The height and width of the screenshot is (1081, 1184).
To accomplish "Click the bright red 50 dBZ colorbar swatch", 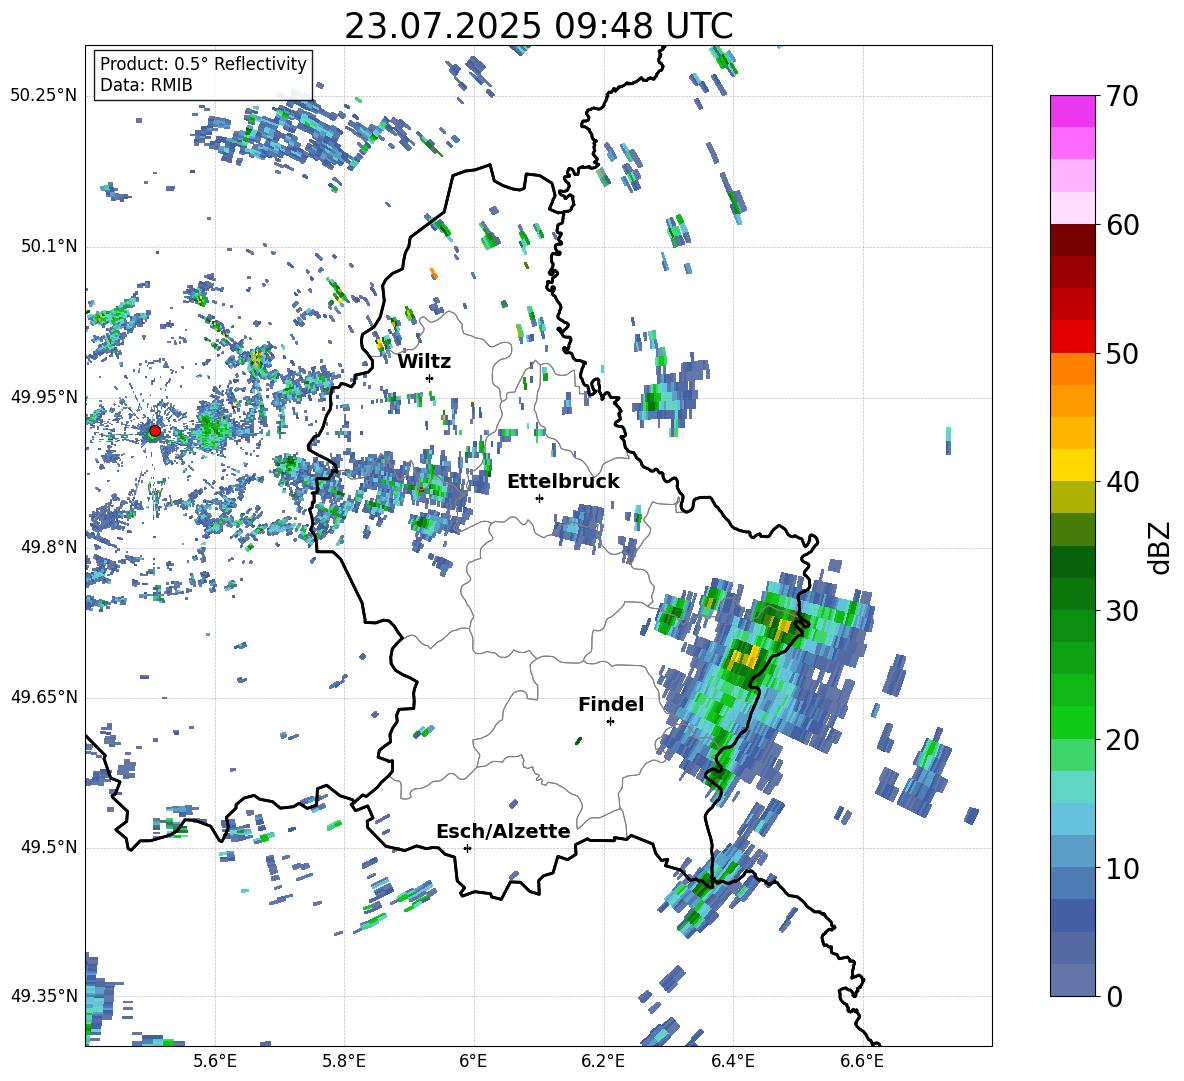I will (x=1072, y=337).
